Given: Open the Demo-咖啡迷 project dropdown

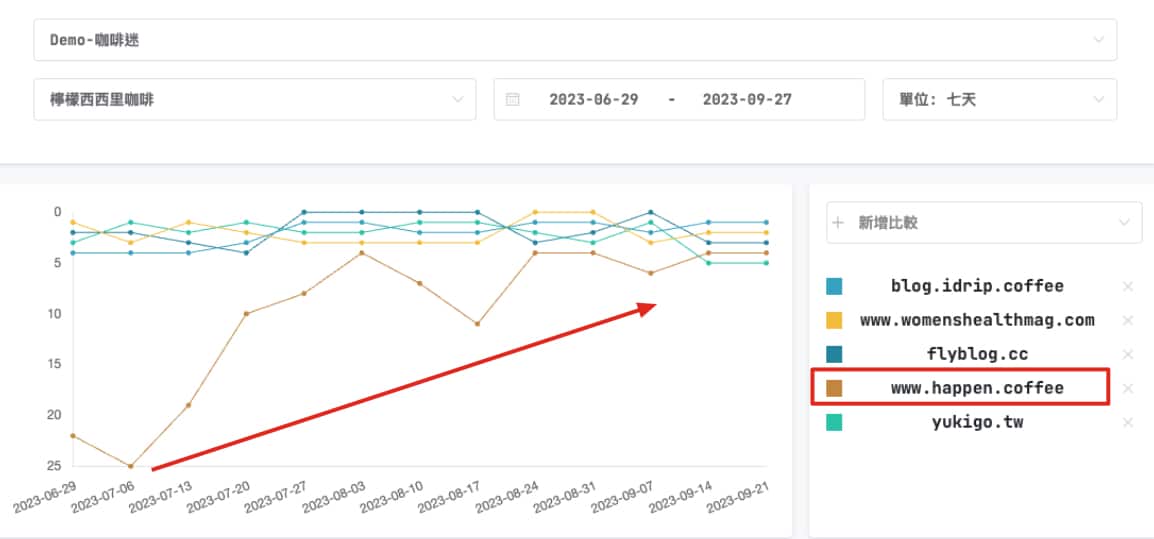Looking at the screenshot, I should click(x=575, y=40).
